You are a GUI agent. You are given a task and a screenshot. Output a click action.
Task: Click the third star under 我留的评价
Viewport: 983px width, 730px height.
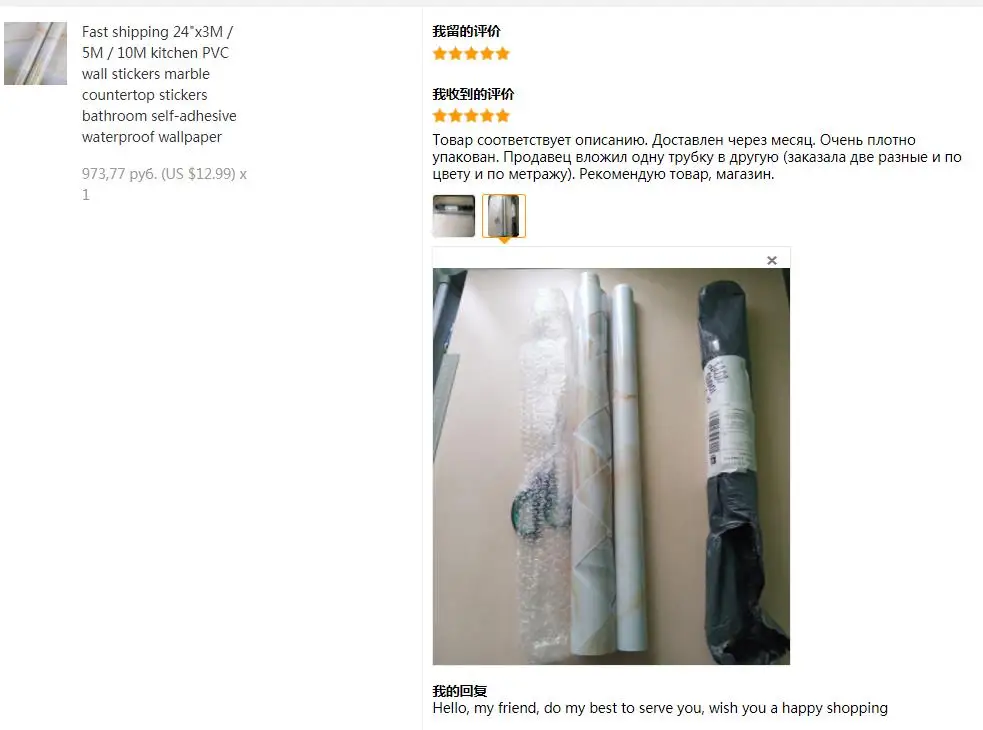click(x=471, y=53)
